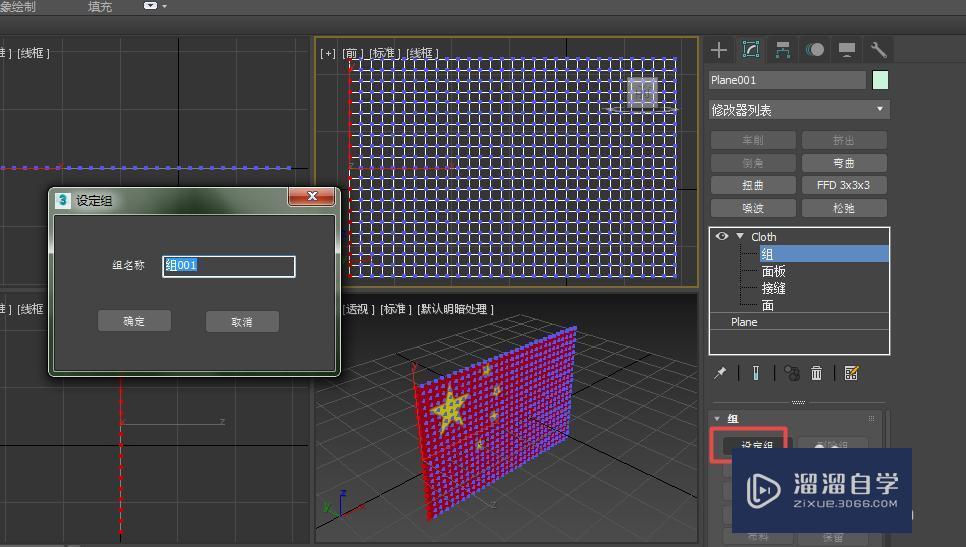Open the Create command panel tab

pyautogui.click(x=719, y=50)
